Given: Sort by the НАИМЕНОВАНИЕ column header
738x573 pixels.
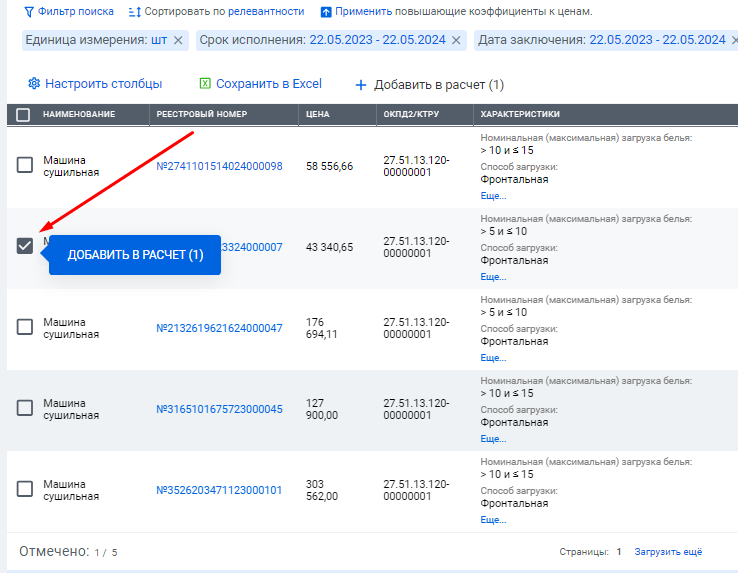Looking at the screenshot, I should tap(79, 114).
